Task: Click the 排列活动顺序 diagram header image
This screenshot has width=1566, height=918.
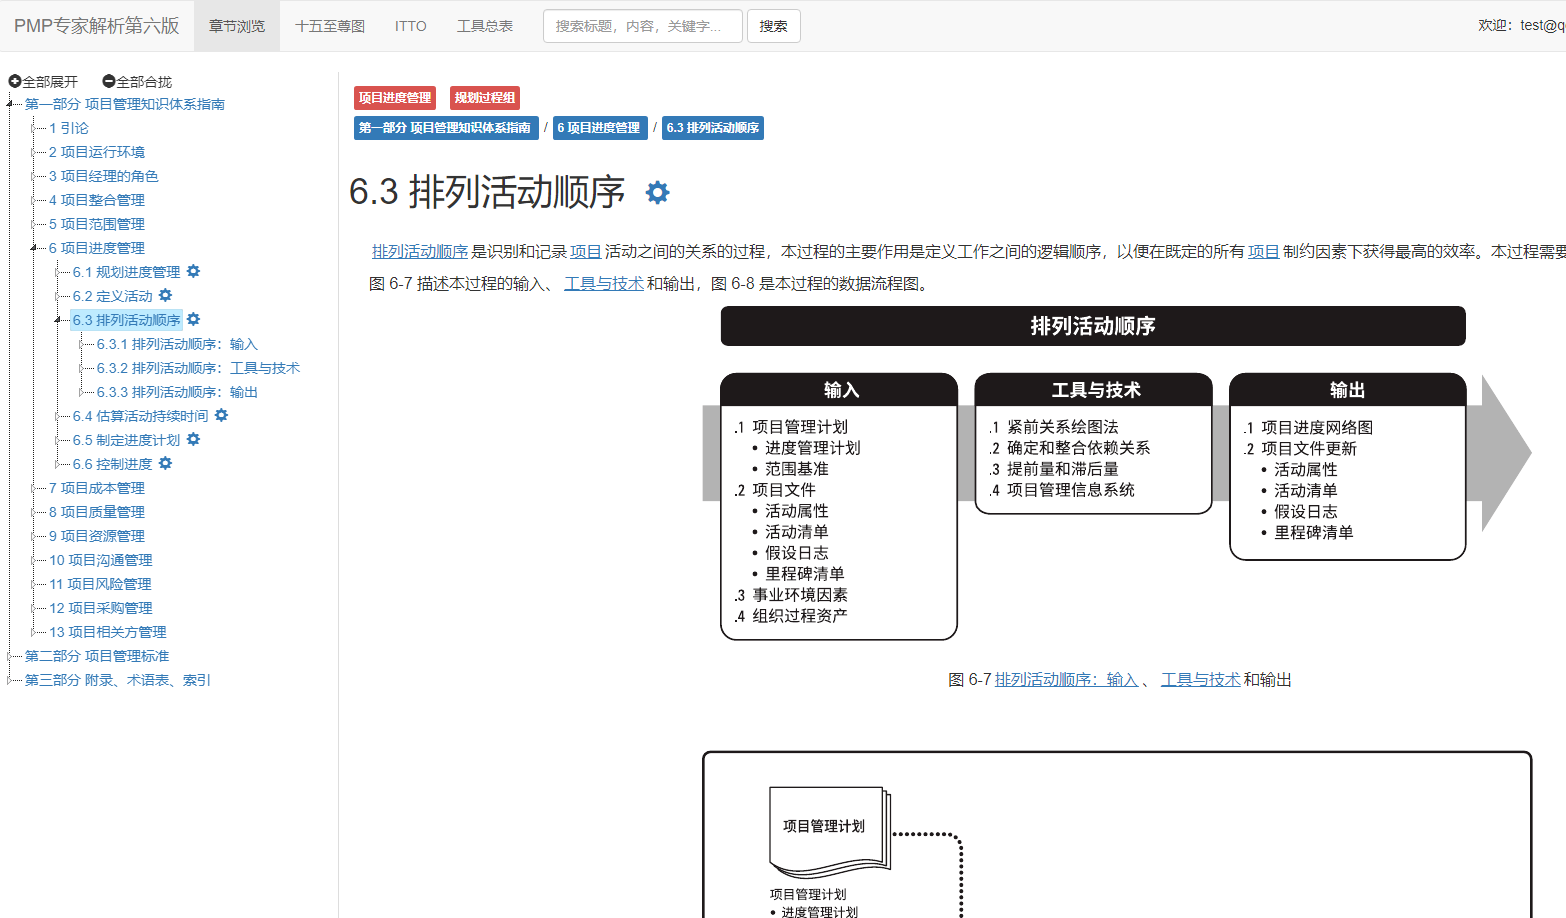Action: 1093,326
